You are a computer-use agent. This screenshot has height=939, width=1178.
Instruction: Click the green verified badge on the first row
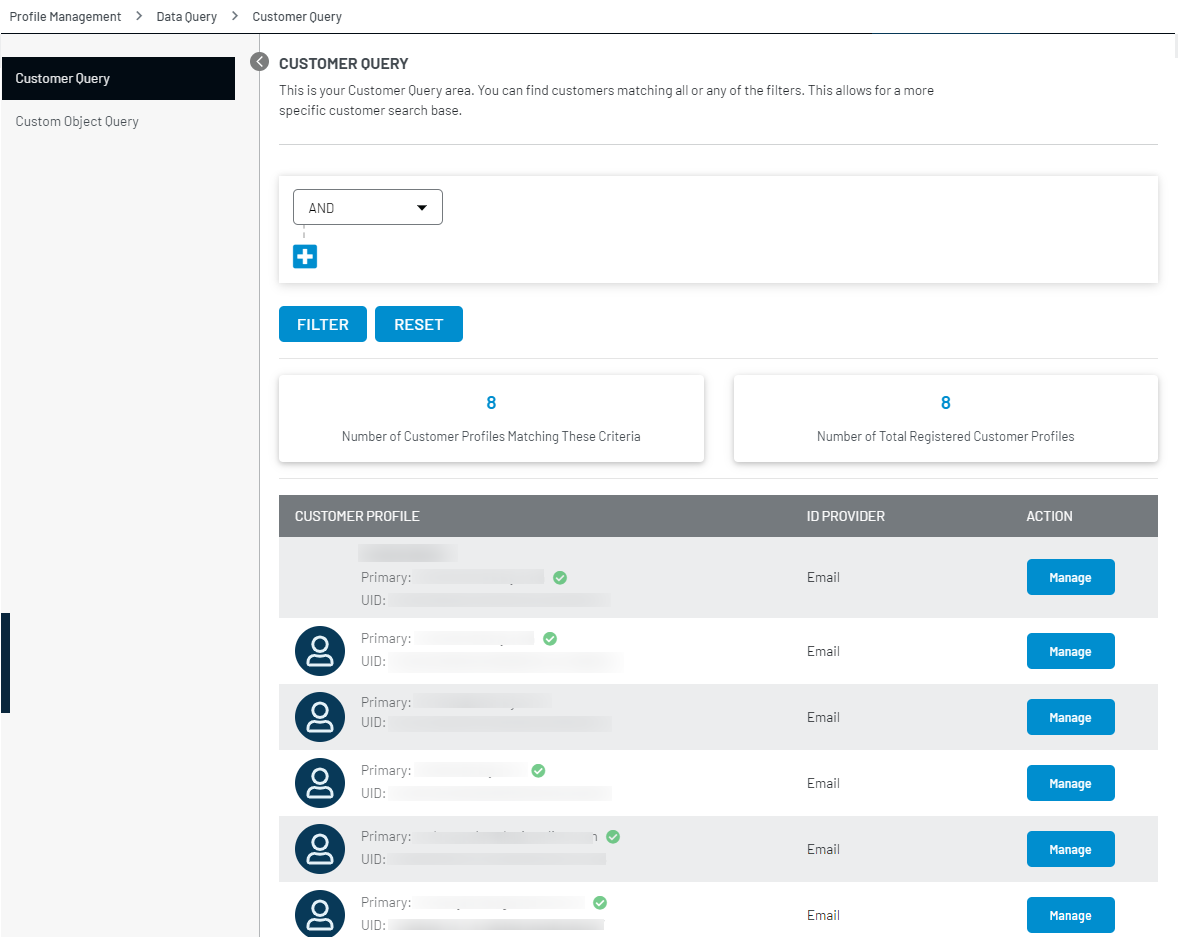[x=559, y=578]
